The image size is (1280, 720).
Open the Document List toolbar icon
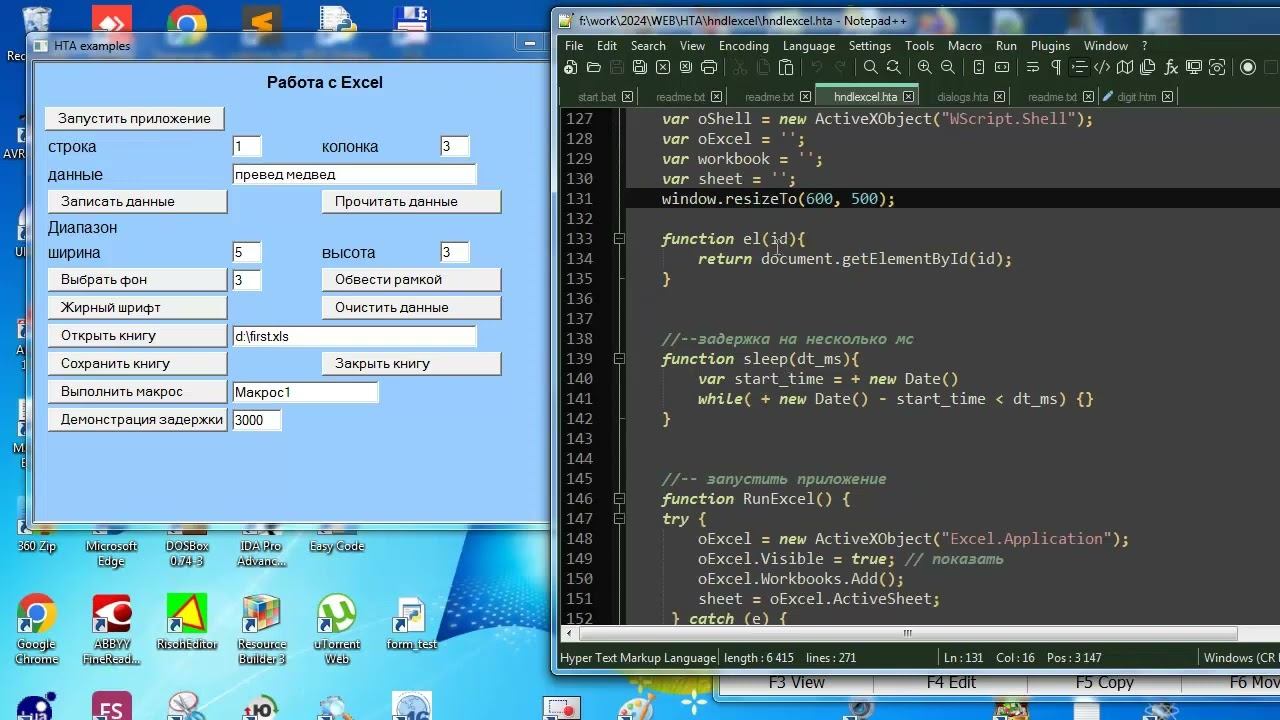[x=1147, y=68]
